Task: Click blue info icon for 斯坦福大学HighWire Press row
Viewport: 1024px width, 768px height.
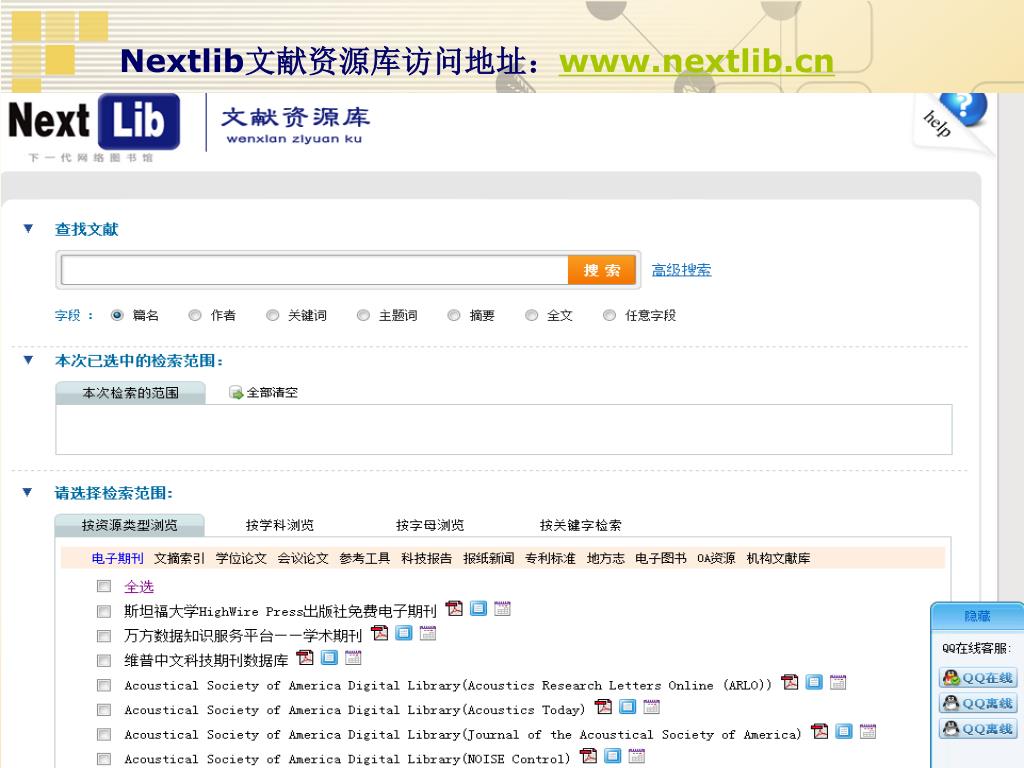Action: point(479,609)
